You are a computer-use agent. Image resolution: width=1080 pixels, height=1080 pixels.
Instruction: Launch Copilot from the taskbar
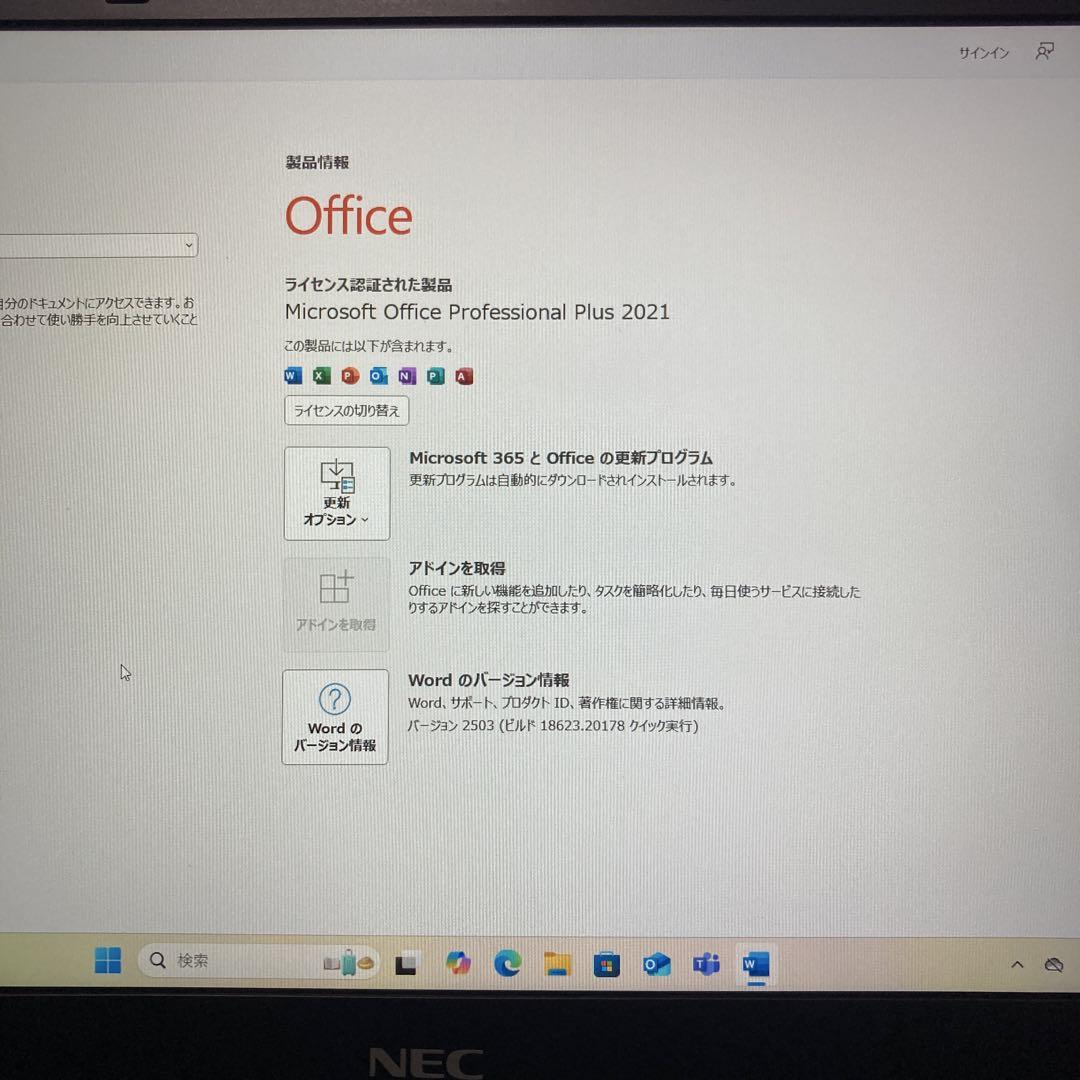[457, 963]
